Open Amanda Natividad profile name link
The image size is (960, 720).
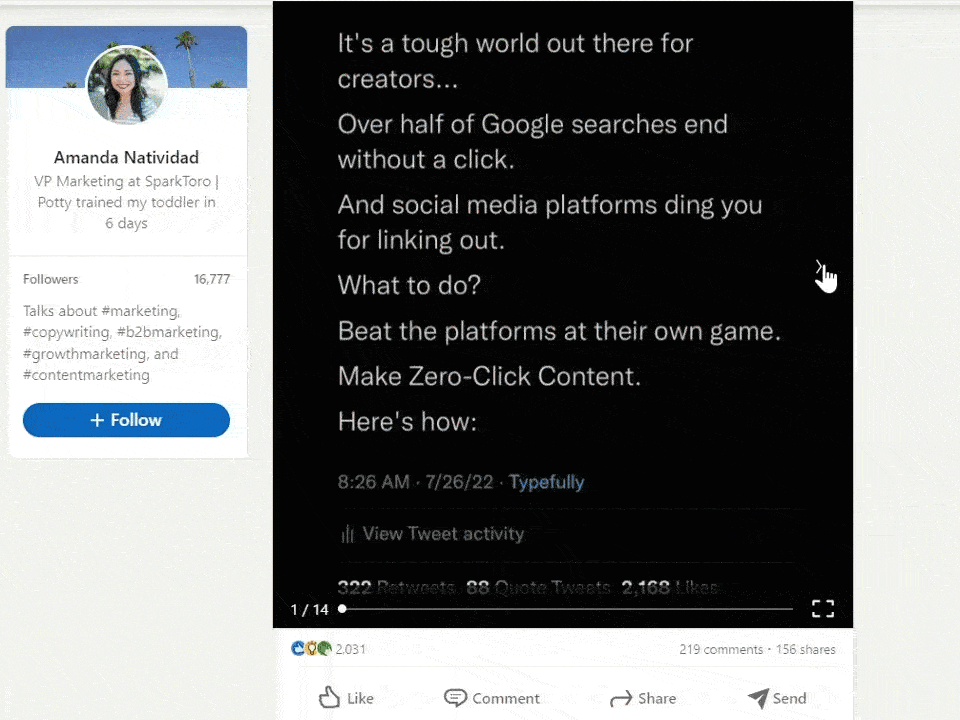tap(126, 157)
